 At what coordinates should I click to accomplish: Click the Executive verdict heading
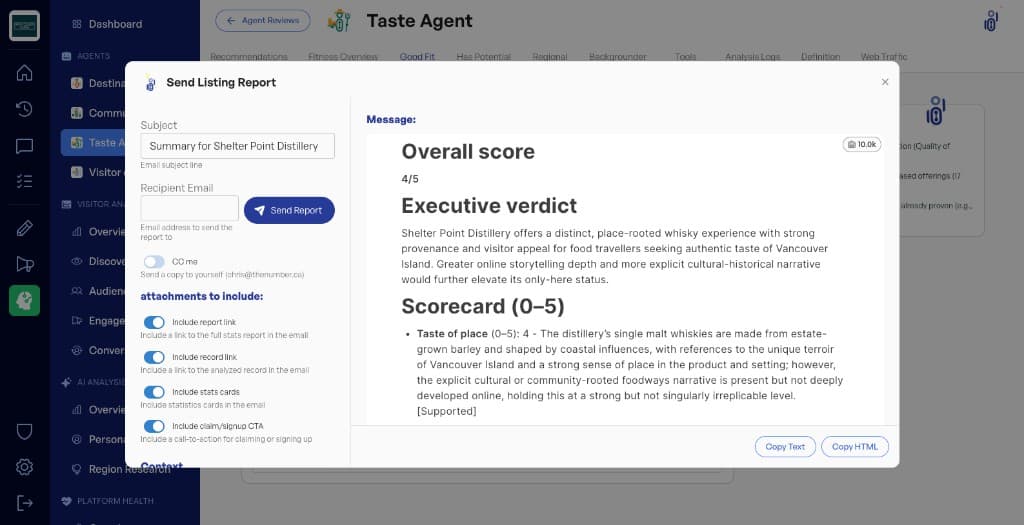489,206
